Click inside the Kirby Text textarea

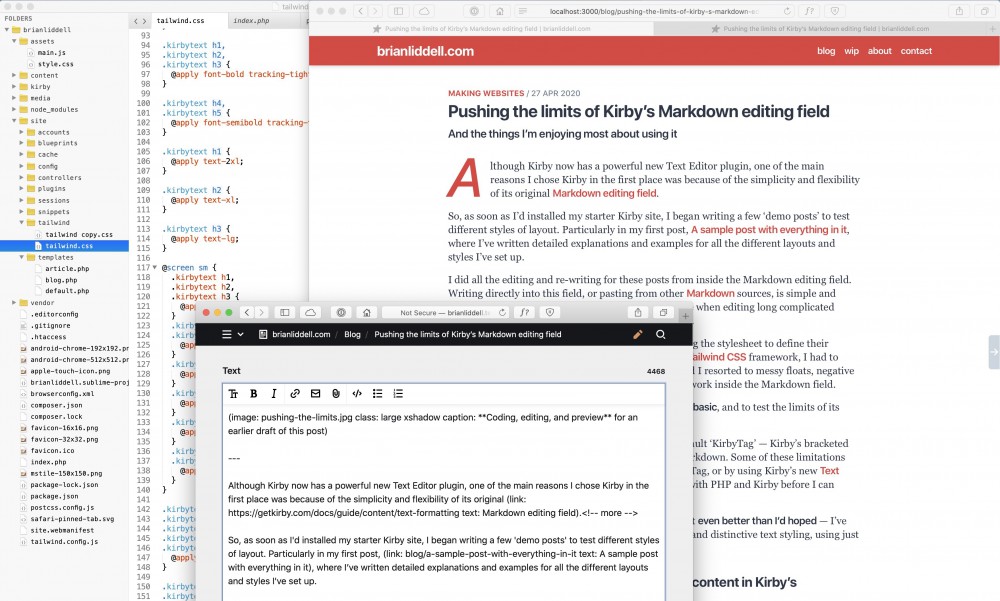pyautogui.click(x=444, y=504)
